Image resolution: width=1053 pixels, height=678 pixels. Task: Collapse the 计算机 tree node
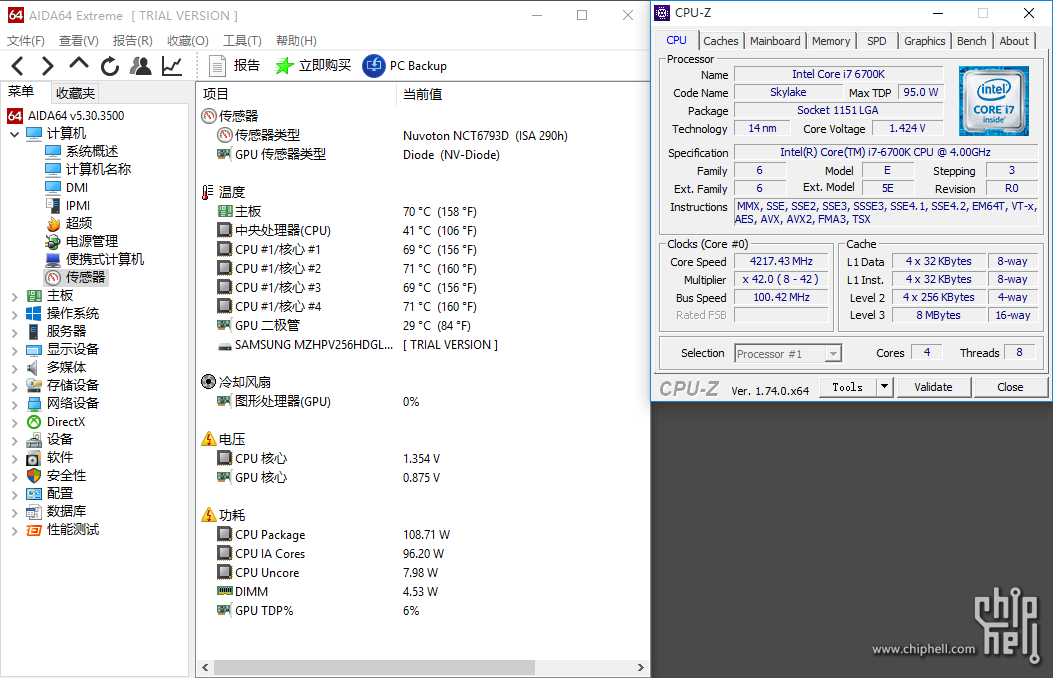click(15, 134)
